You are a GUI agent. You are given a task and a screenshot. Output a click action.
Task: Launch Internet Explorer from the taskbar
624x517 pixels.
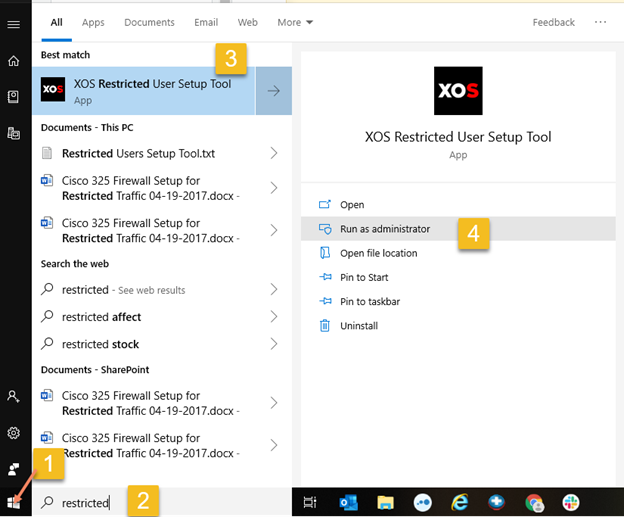click(460, 502)
